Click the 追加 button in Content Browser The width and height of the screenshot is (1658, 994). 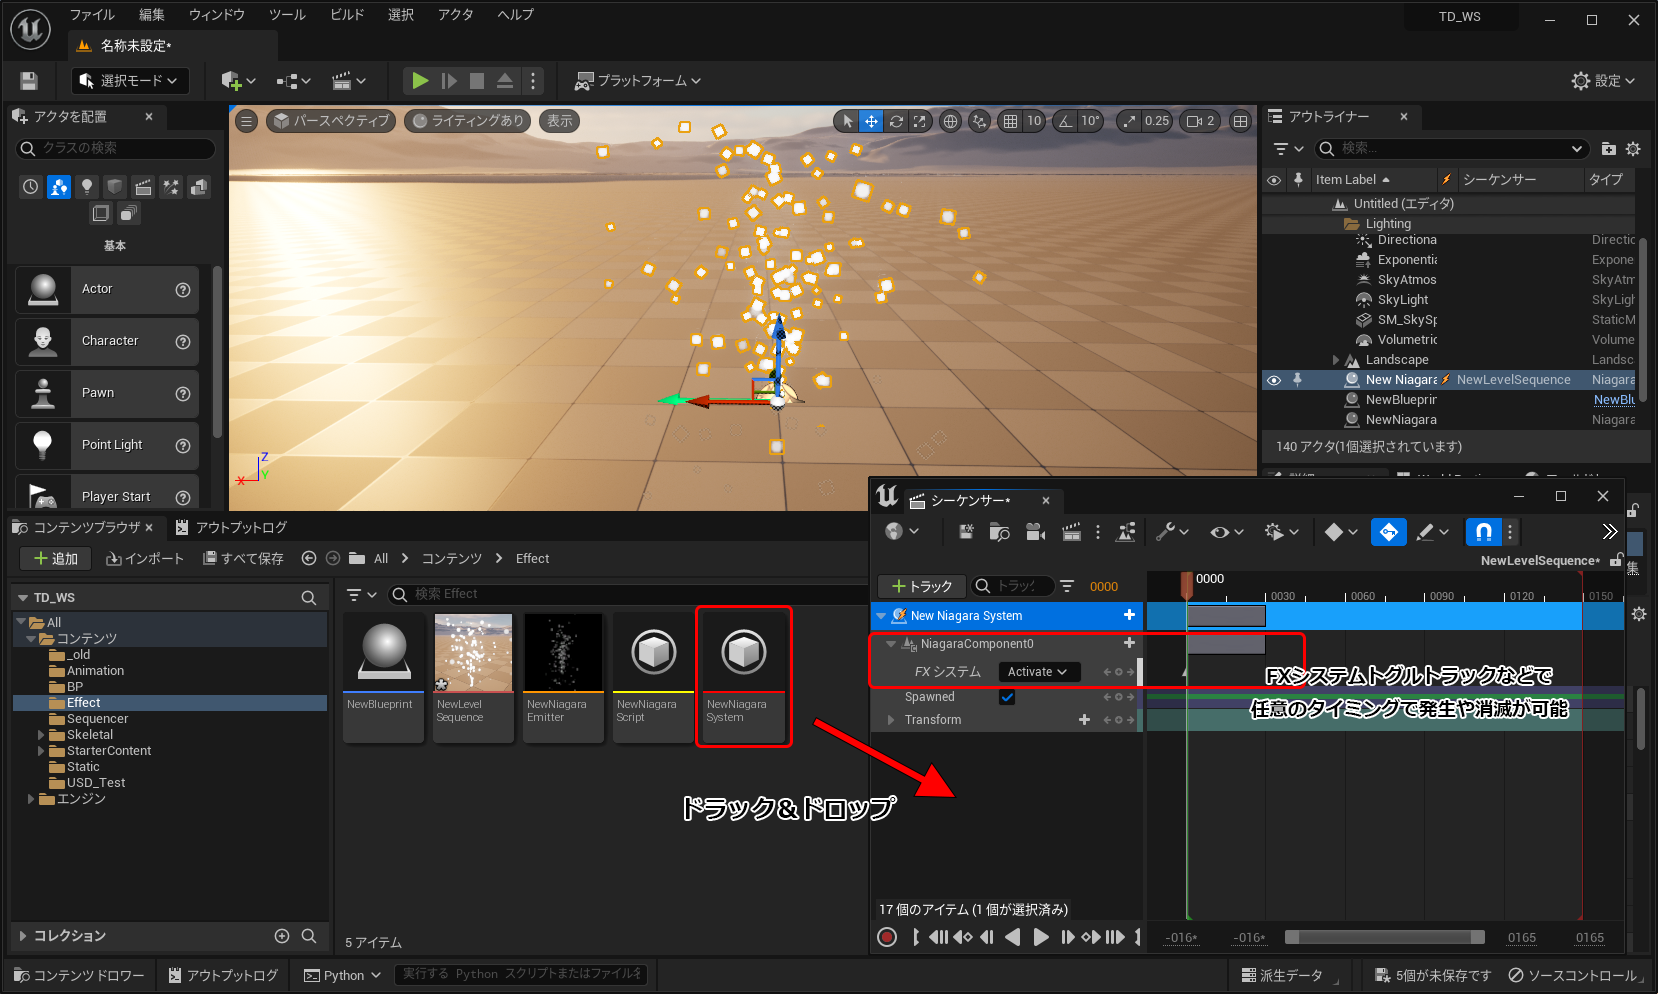[56, 558]
